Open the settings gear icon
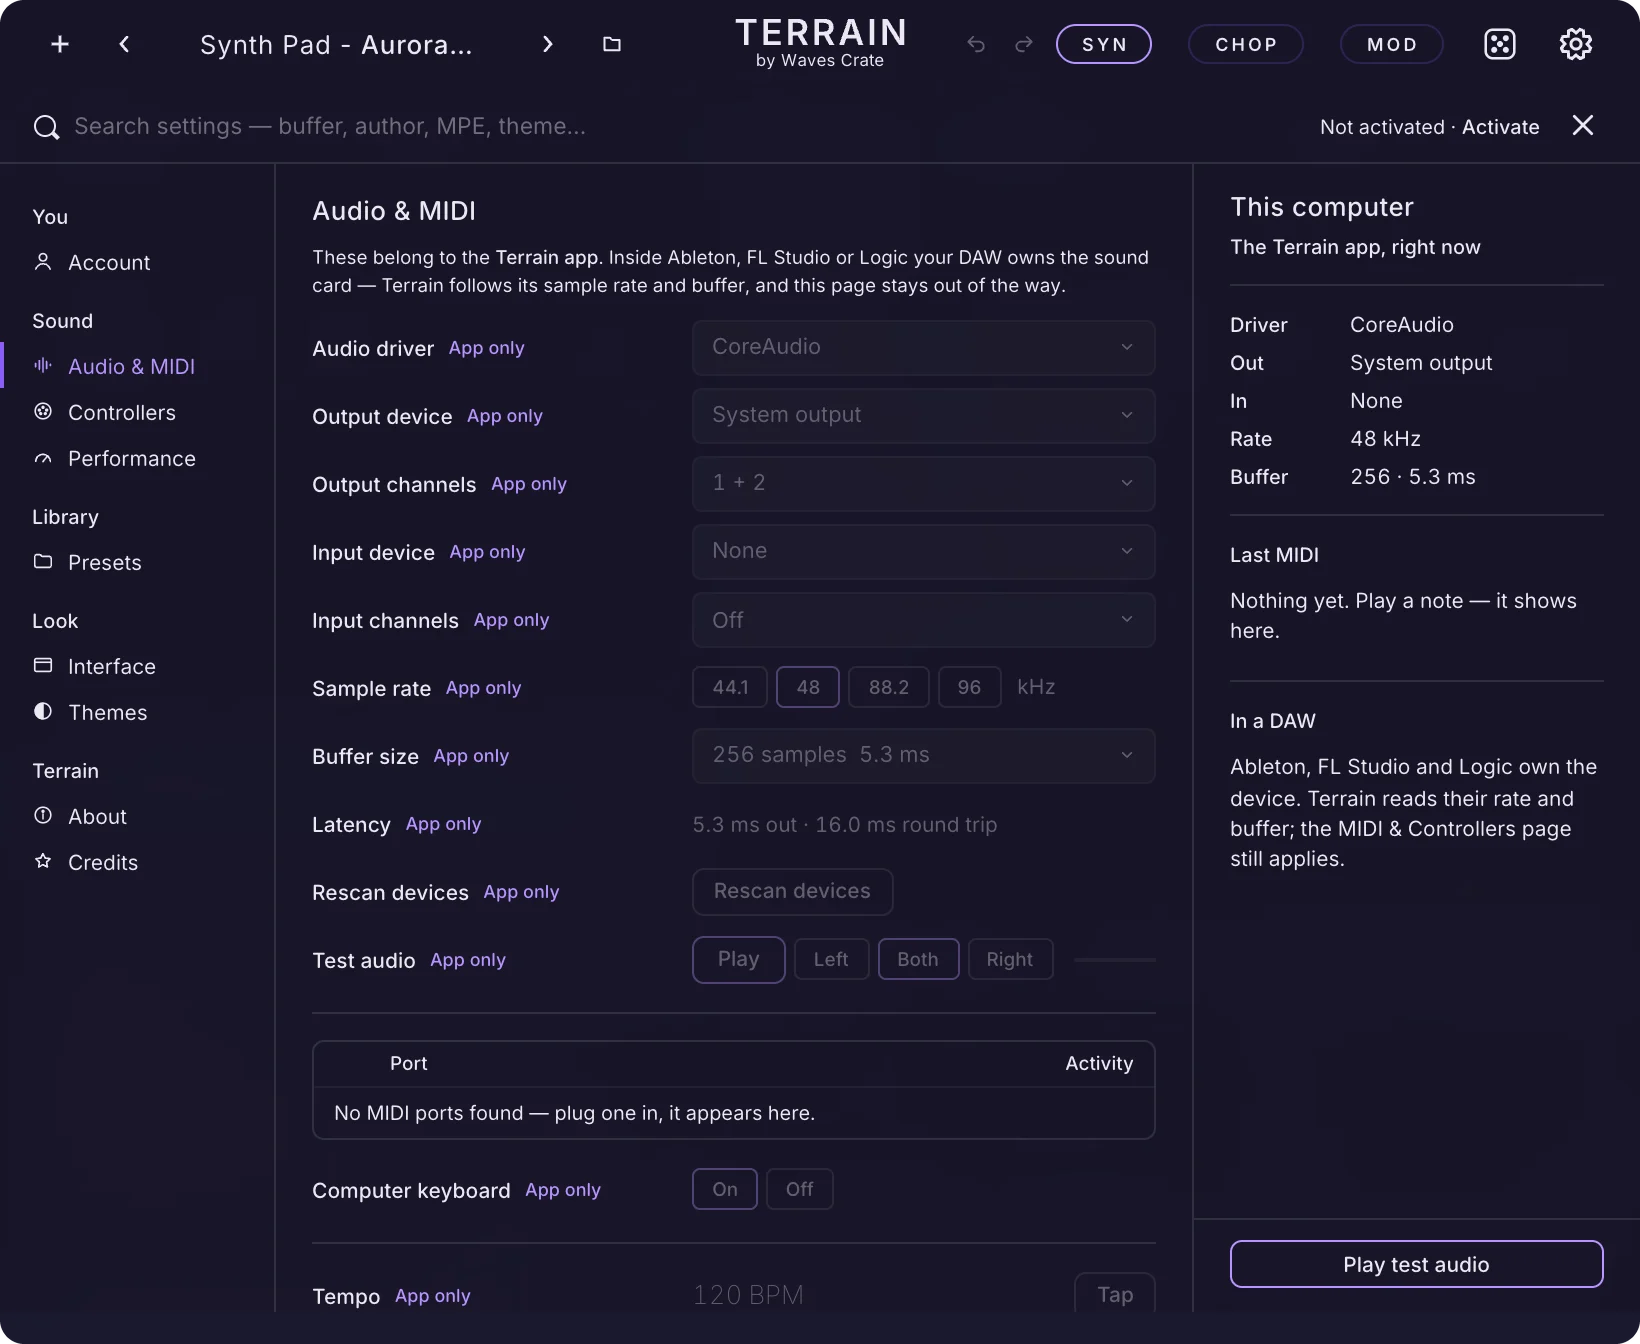Viewport: 1640px width, 1344px height. coord(1576,44)
